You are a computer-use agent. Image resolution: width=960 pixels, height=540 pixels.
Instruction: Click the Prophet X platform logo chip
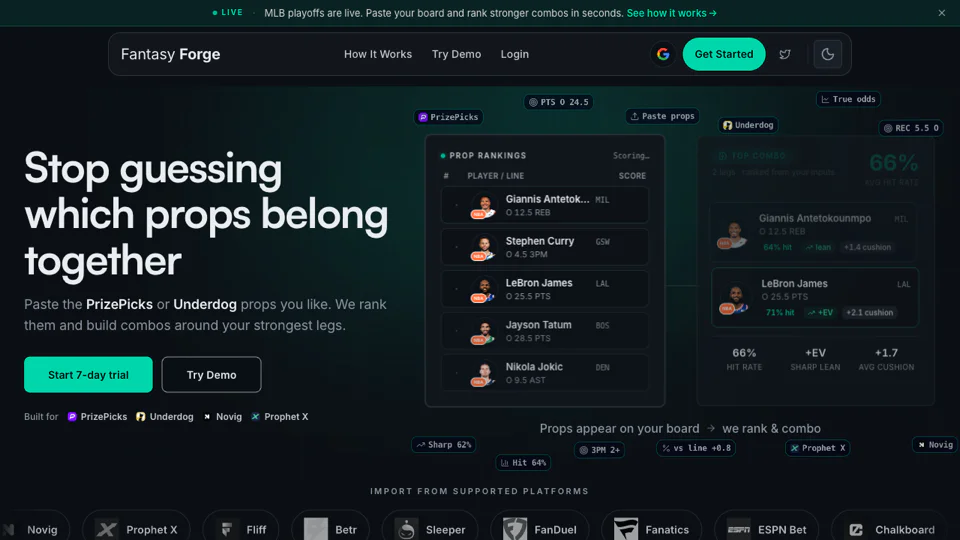tap(137, 529)
